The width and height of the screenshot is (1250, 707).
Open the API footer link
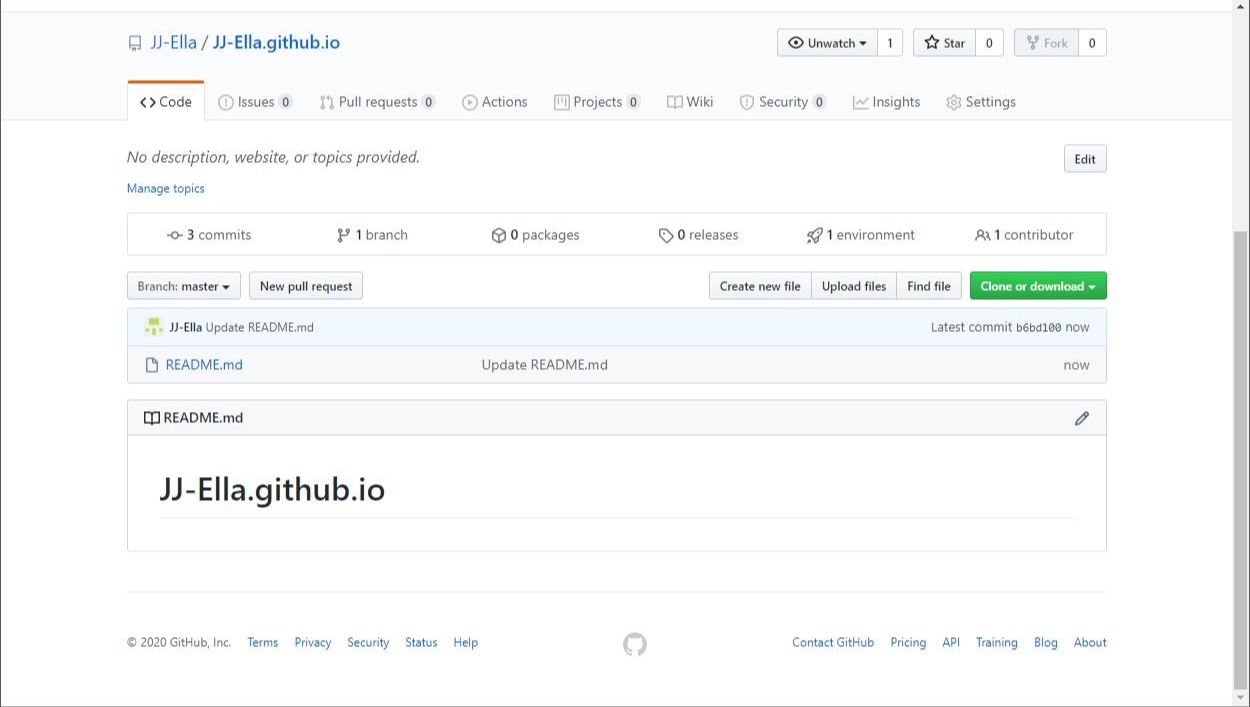(951, 643)
